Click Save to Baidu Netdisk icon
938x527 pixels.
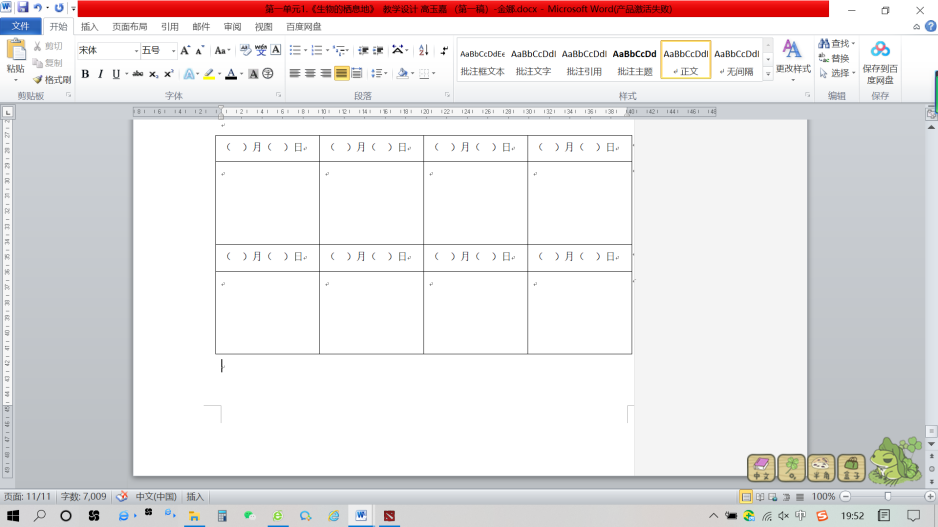click(x=880, y=60)
